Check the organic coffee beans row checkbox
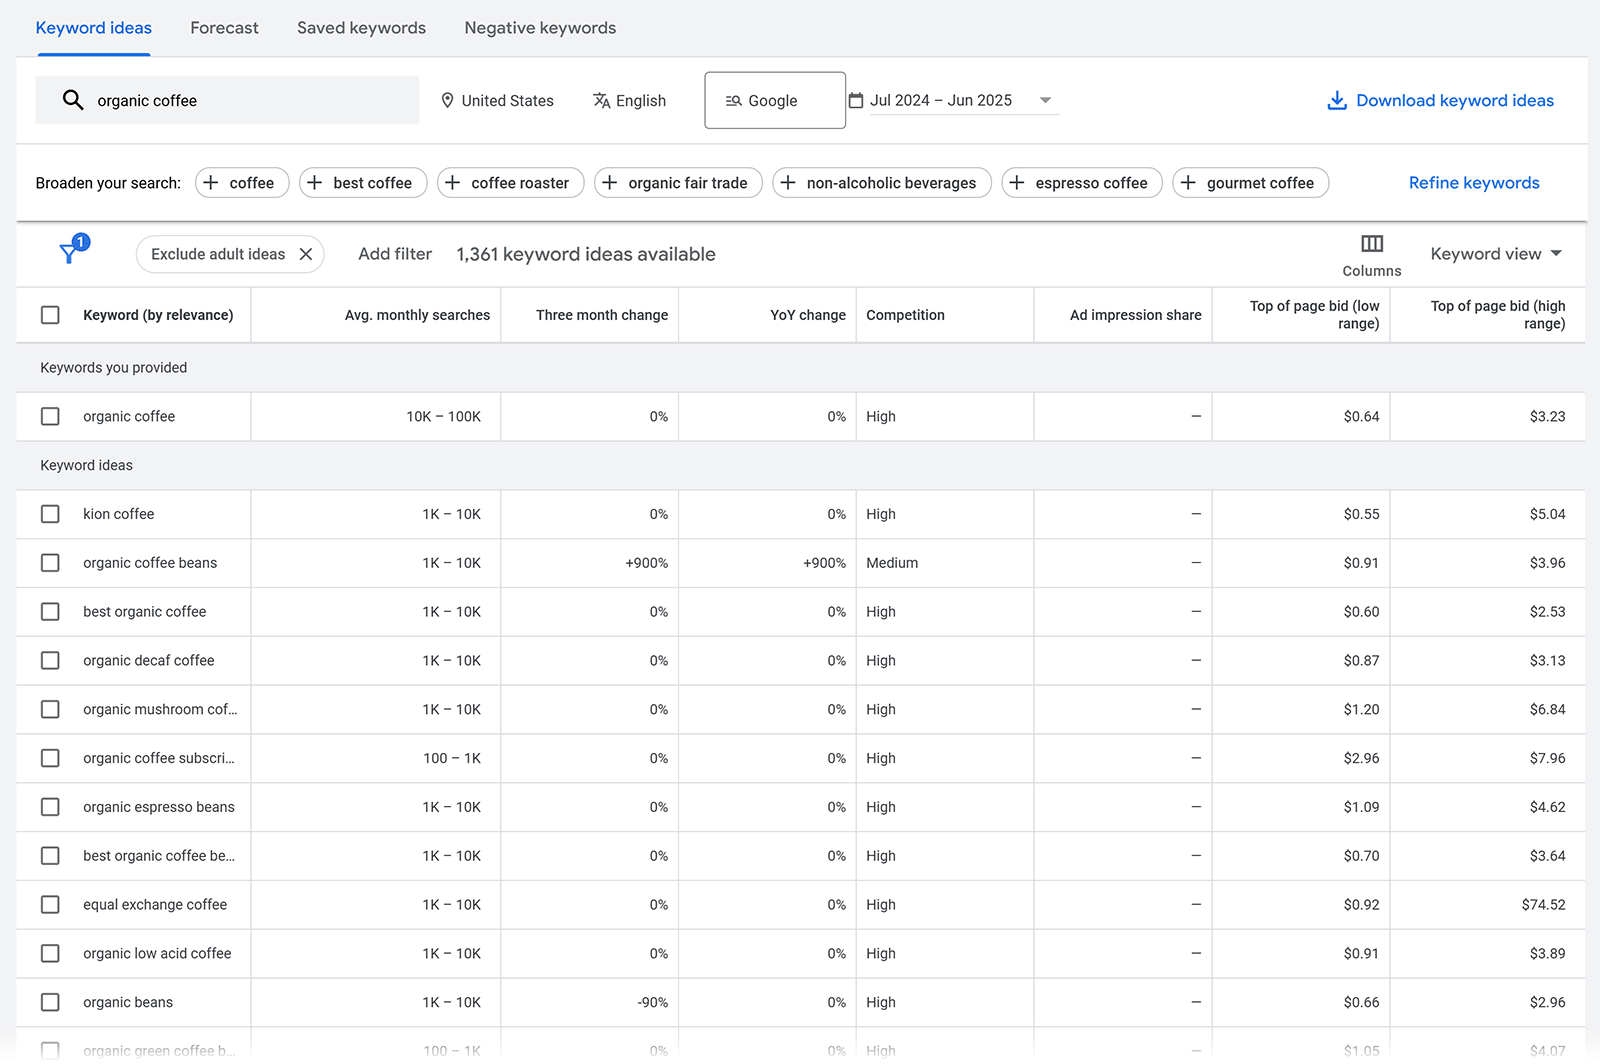 pyautogui.click(x=50, y=562)
